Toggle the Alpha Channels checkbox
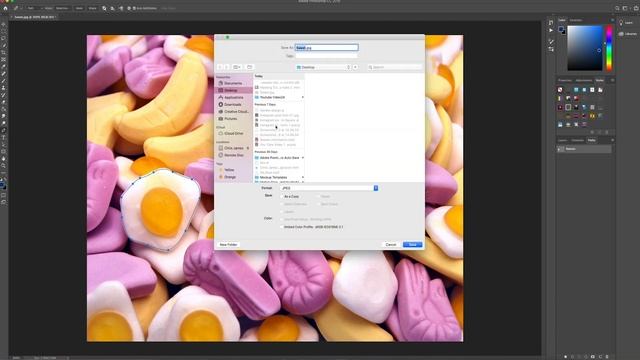Image resolution: width=640 pixels, height=360 pixels. 282,204
